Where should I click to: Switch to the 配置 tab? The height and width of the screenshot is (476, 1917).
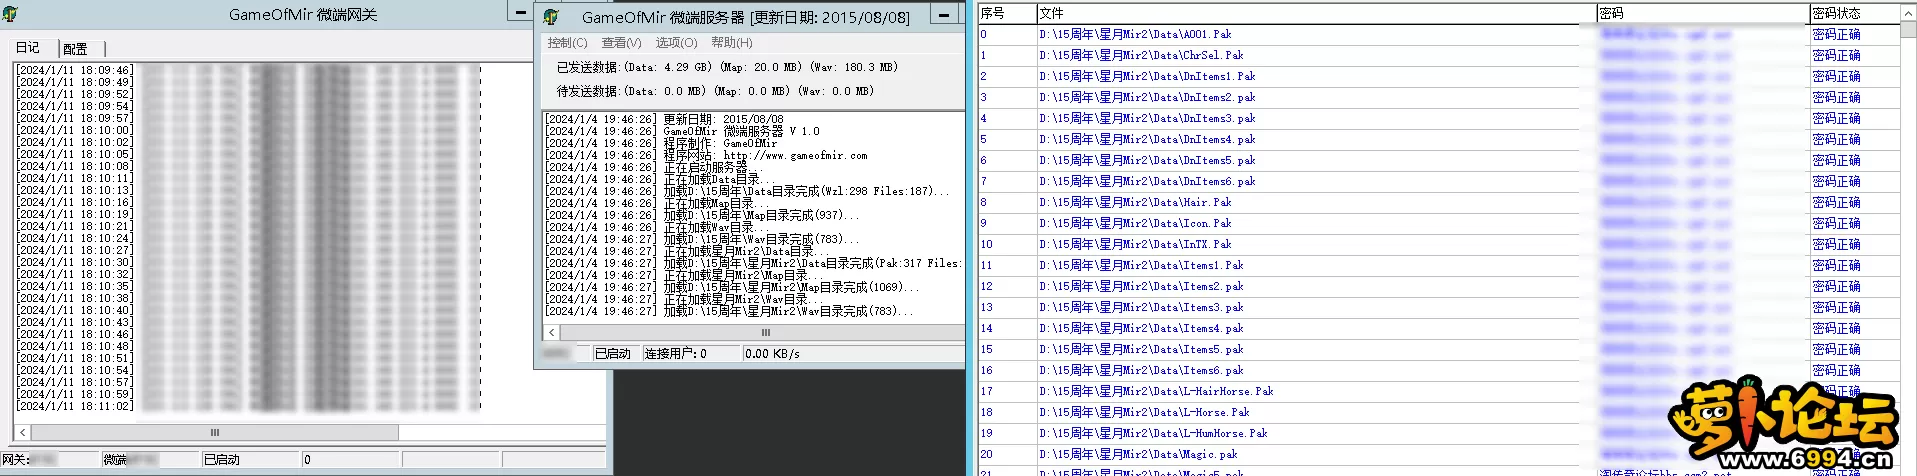(76, 49)
